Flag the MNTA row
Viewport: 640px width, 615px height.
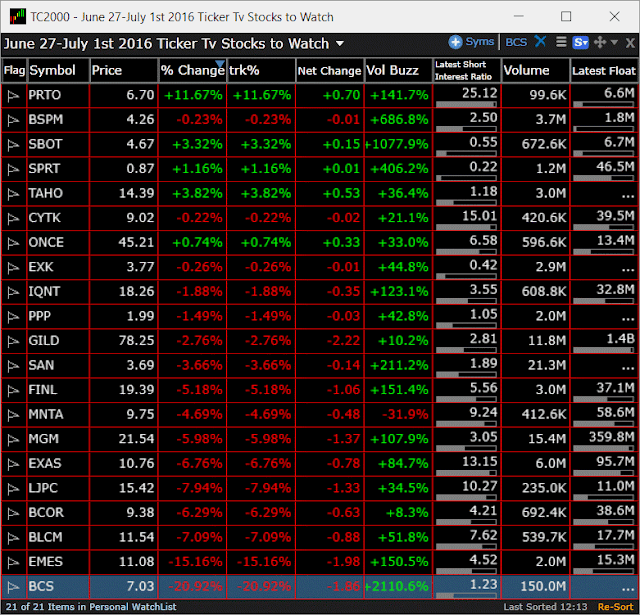tap(13, 415)
